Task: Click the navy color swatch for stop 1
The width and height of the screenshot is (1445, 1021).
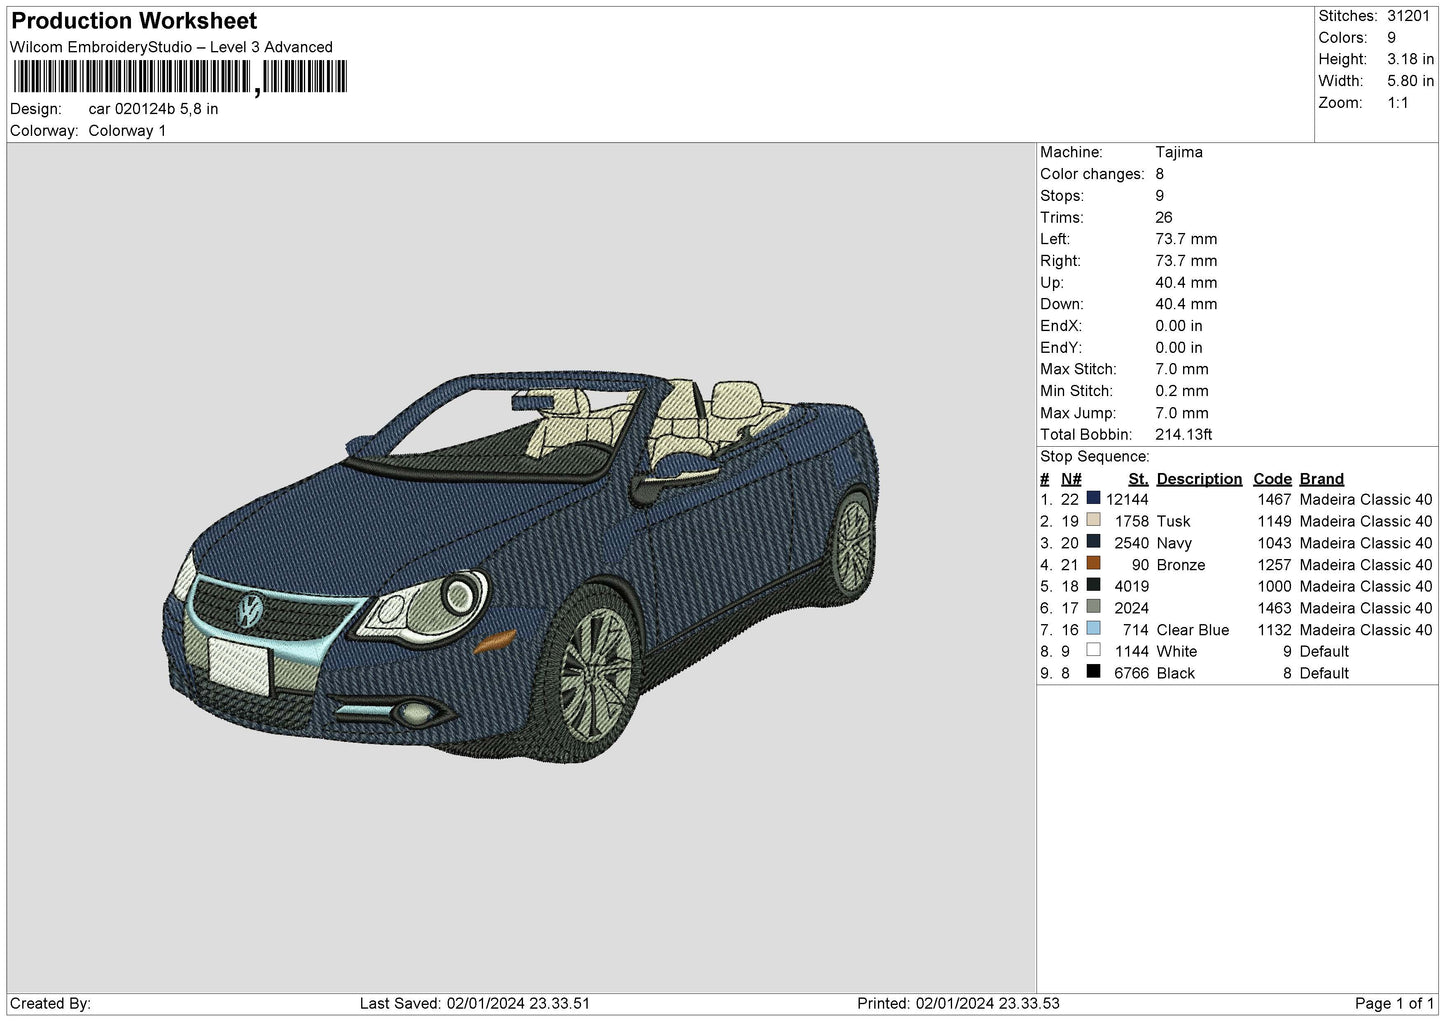Action: click(x=1093, y=498)
